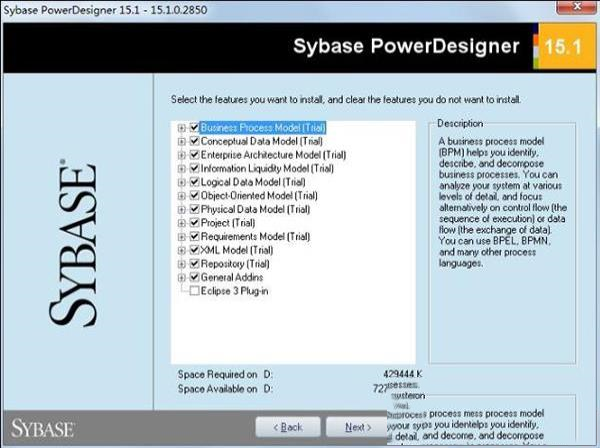
Task: Expand the Physical Data Model tree node
Action: (x=182, y=210)
